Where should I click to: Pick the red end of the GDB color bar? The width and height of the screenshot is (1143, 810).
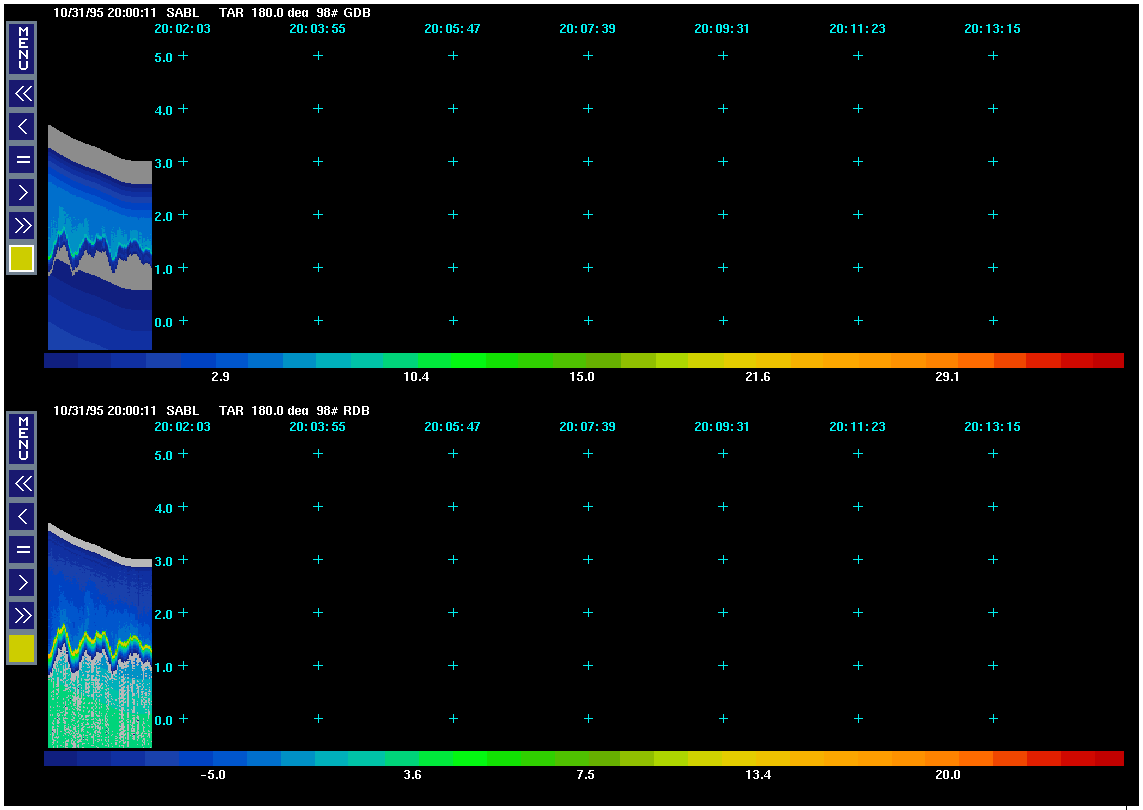[x=1107, y=360]
